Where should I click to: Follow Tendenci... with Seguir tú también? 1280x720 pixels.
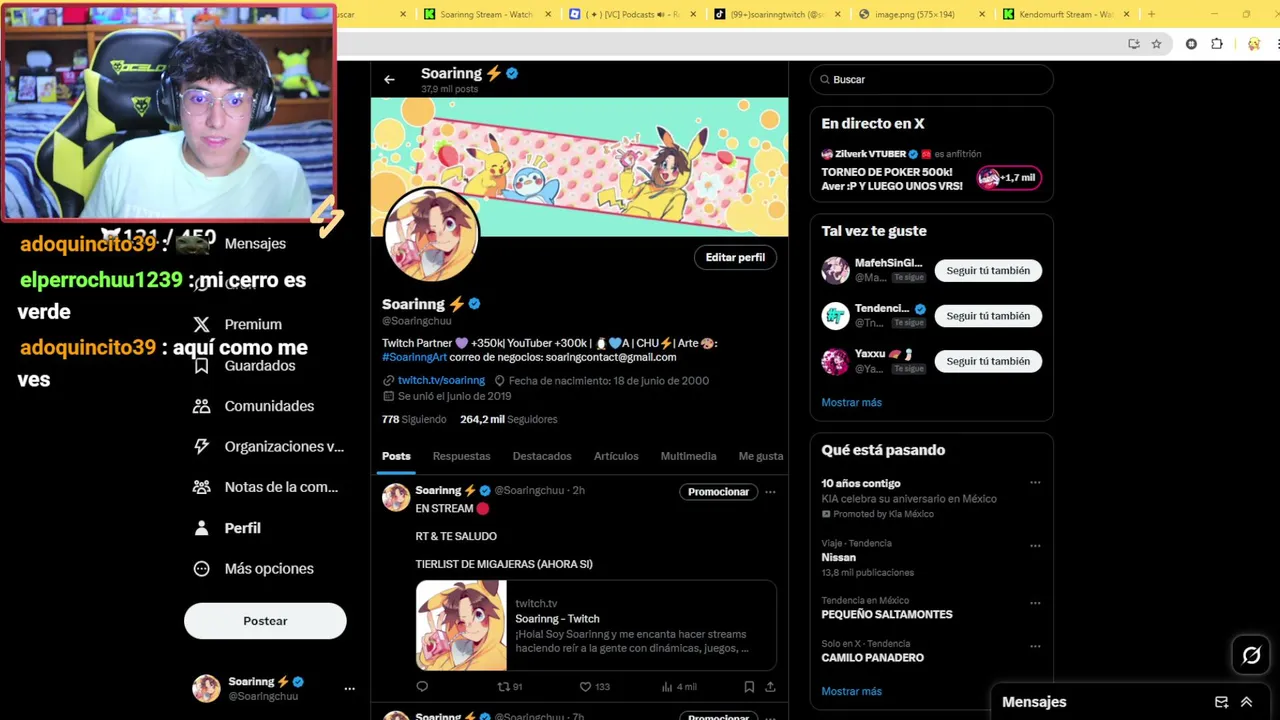(988, 316)
